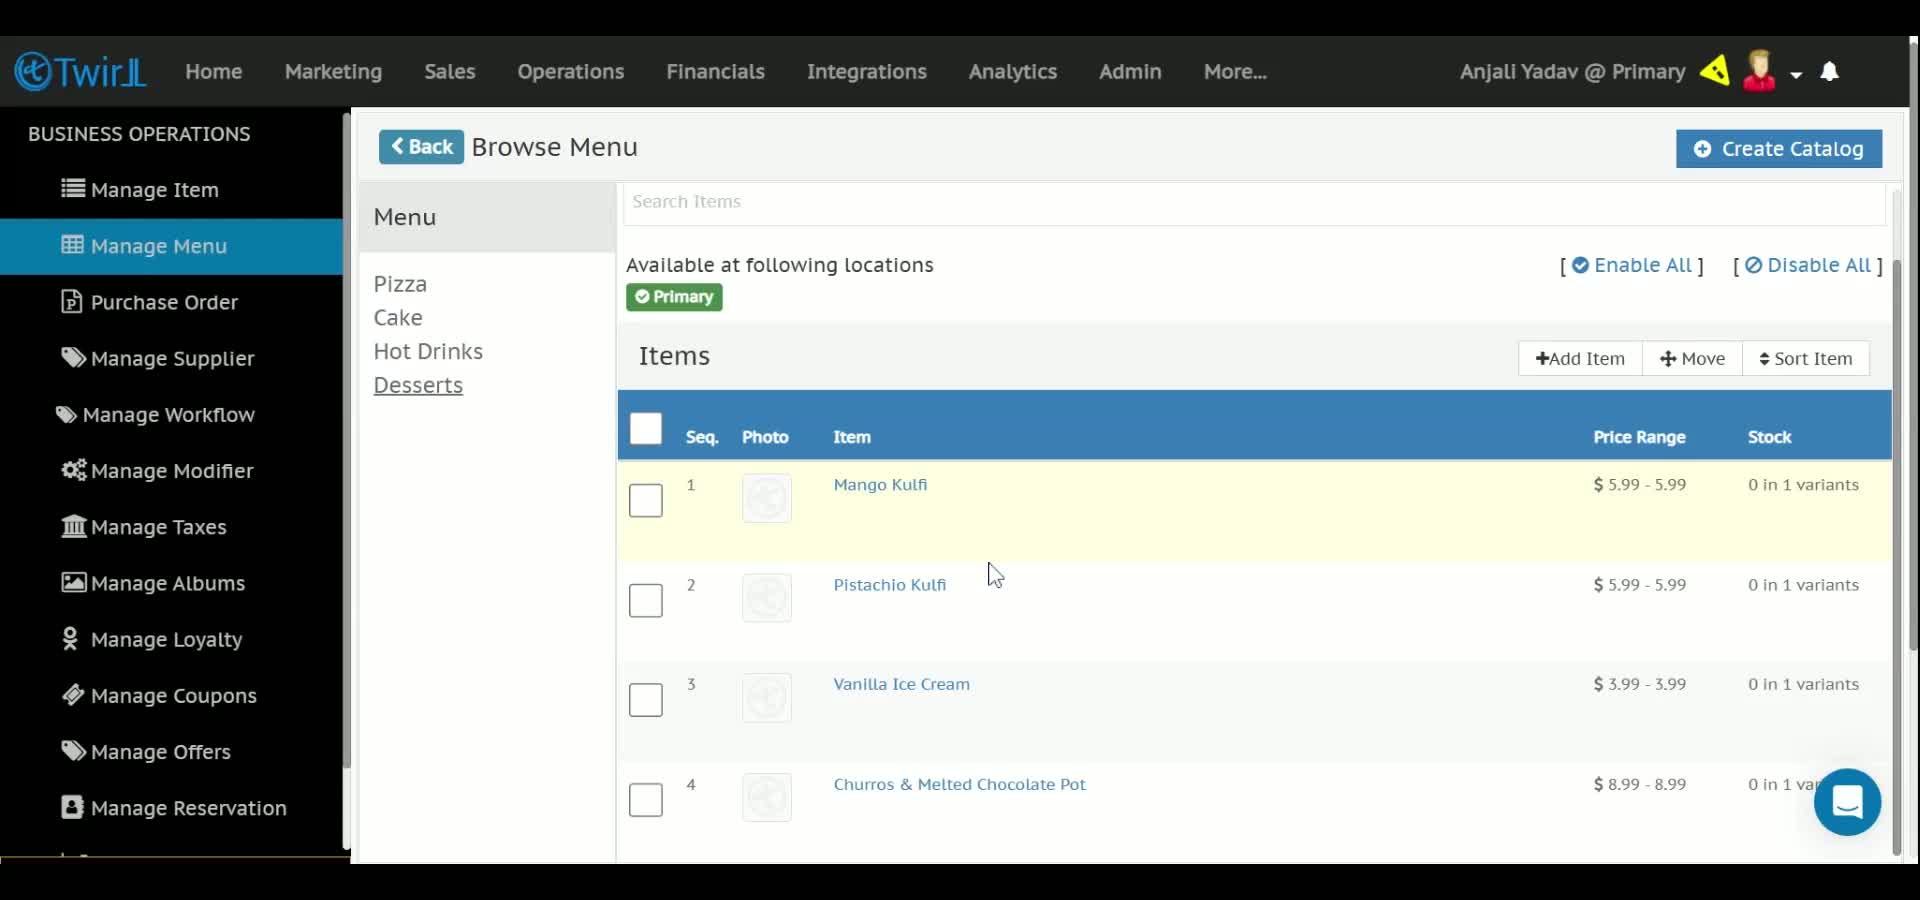Check Churros & Melted Chocolate Pot checkbox
This screenshot has height=900, width=1920.
tap(646, 800)
